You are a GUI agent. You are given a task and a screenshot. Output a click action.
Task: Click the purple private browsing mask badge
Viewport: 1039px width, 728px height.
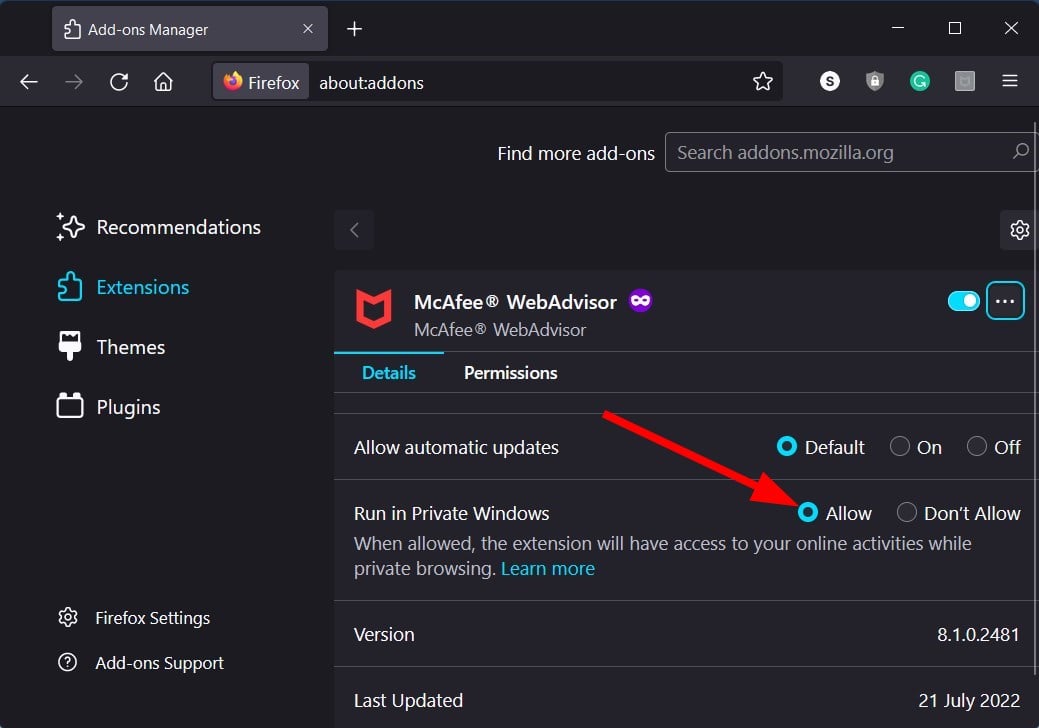pyautogui.click(x=640, y=301)
